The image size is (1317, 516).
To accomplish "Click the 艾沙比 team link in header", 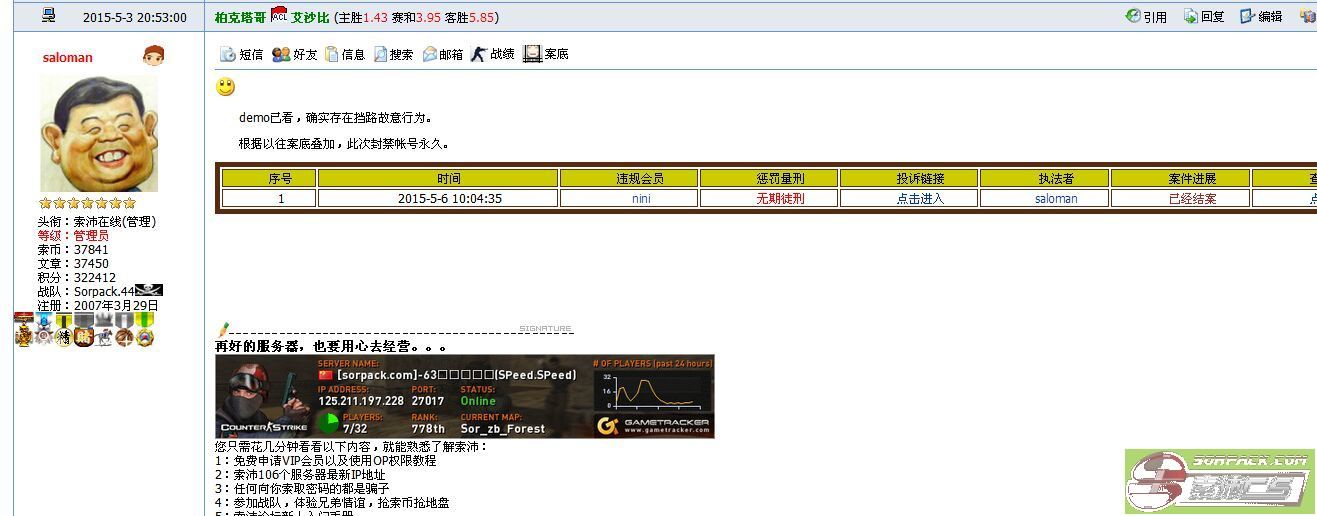I will (310, 17).
